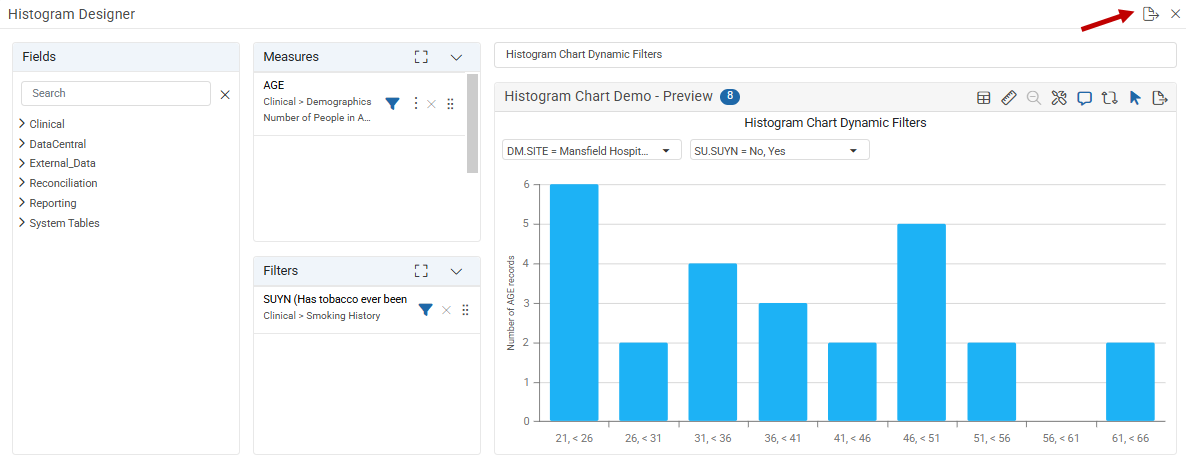Collapse the Filters panel chevron
The image size is (1186, 460).
pos(456,271)
